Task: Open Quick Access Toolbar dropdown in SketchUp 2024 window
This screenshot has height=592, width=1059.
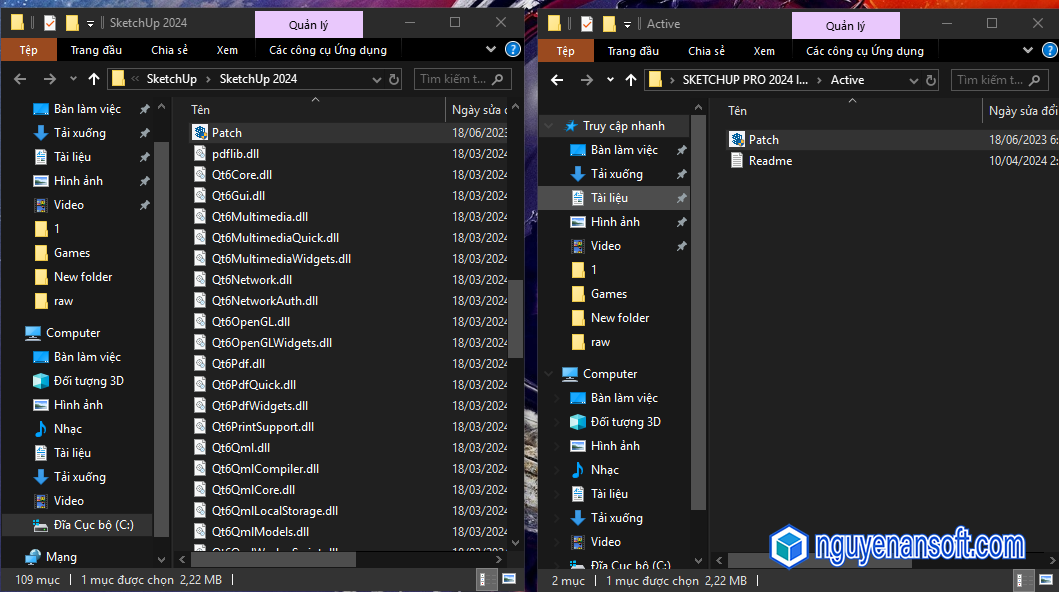Action: (x=91, y=24)
